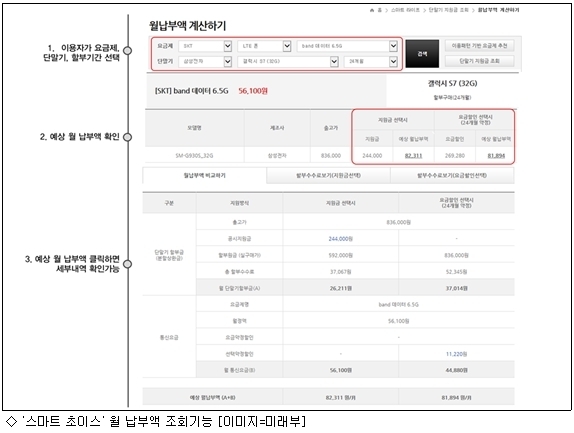Screen dimensions: 574x433
Task: Click 이용패턴 기반 요금제 추천 button
Action: (479, 46)
